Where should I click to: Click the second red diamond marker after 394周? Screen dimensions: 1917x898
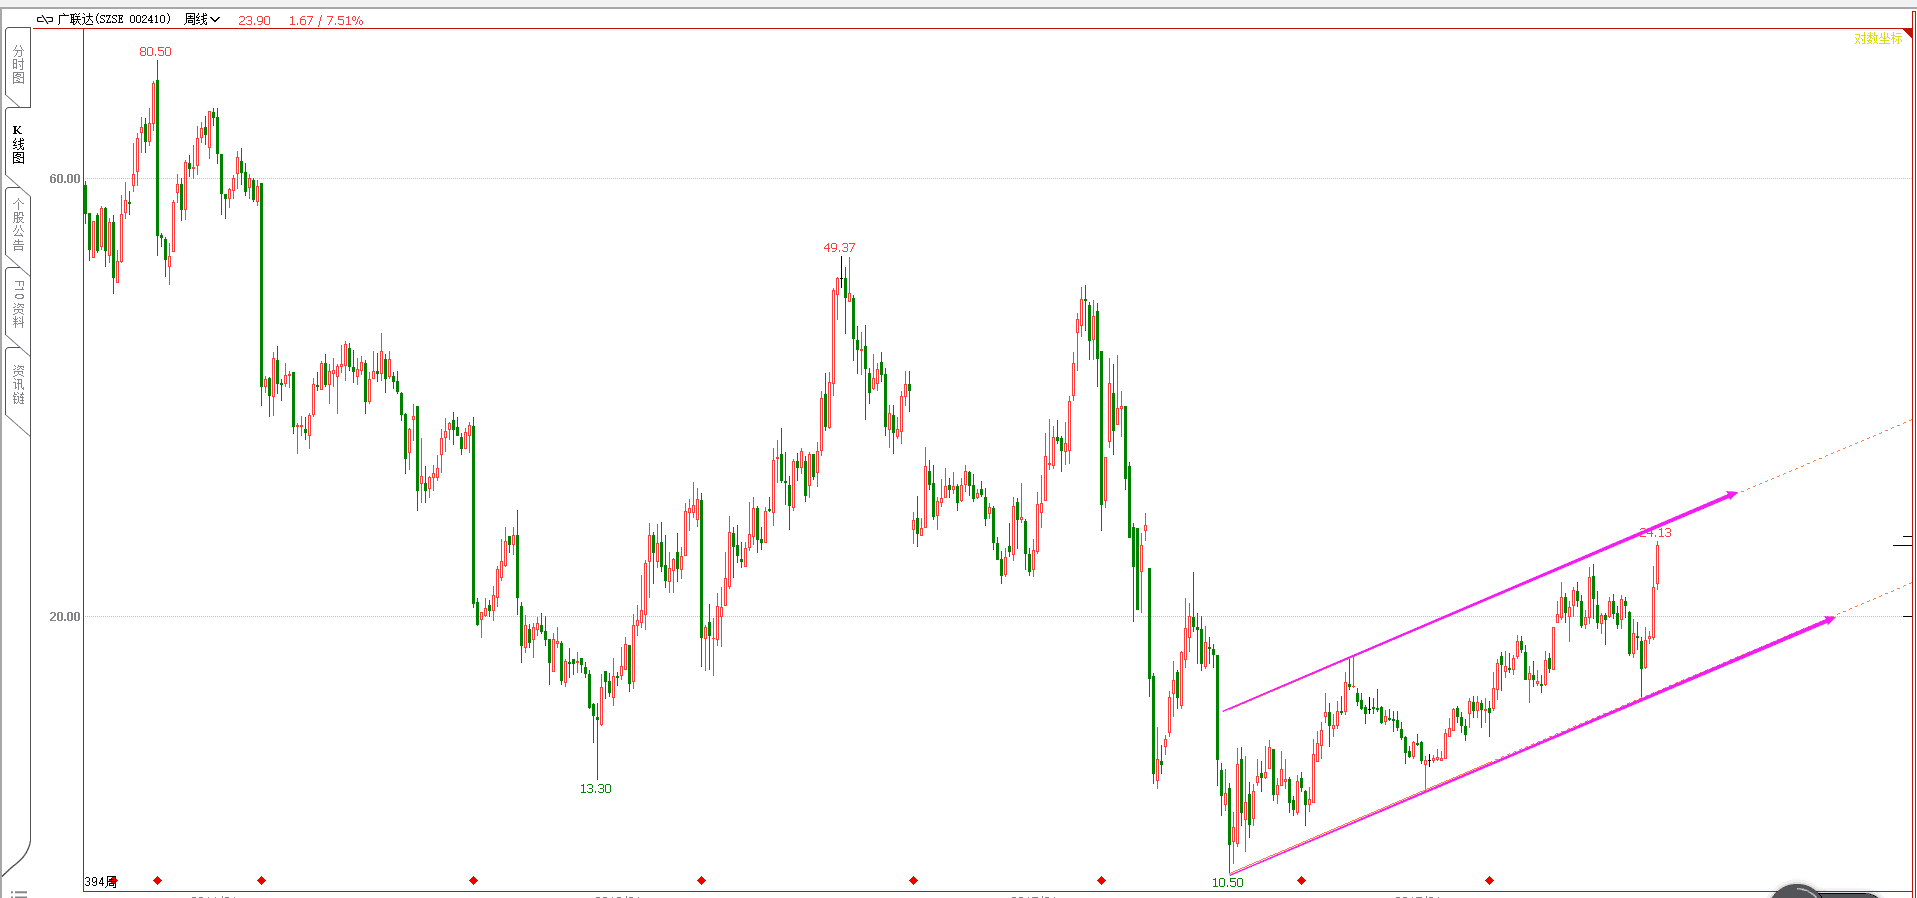click(261, 880)
